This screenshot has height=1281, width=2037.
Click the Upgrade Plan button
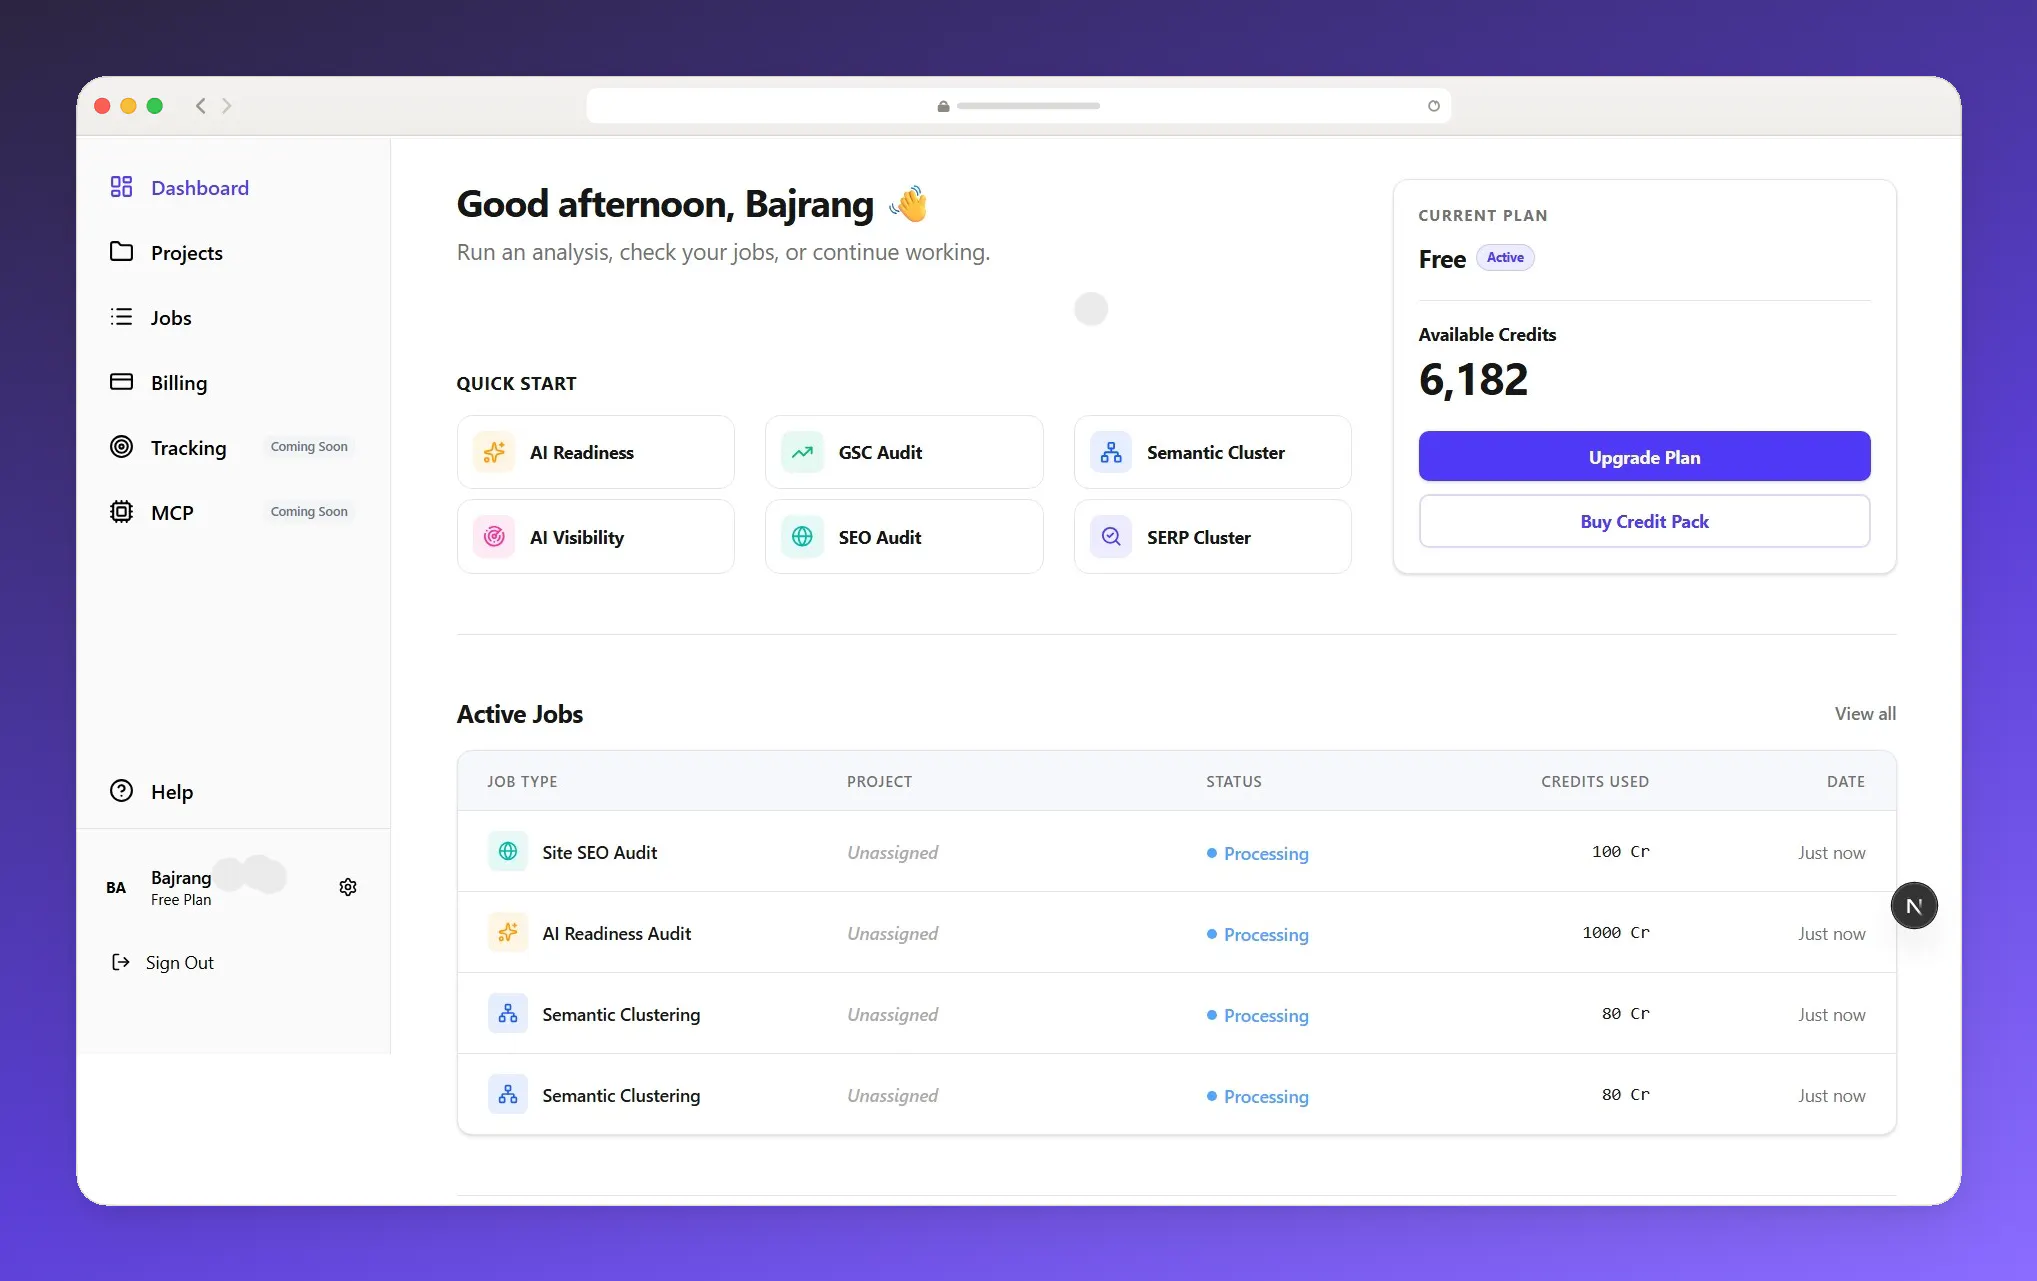pos(1644,457)
